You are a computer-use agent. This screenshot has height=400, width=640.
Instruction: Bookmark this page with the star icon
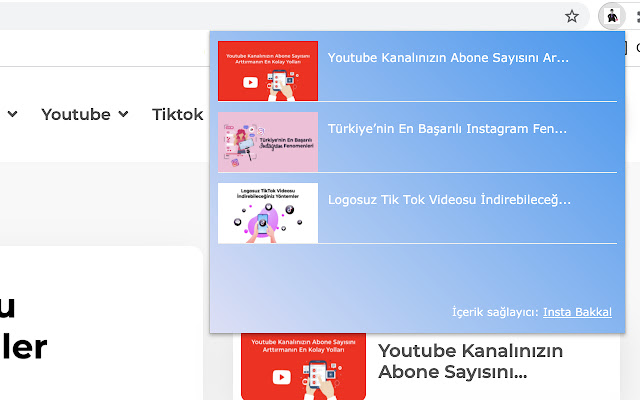(571, 16)
